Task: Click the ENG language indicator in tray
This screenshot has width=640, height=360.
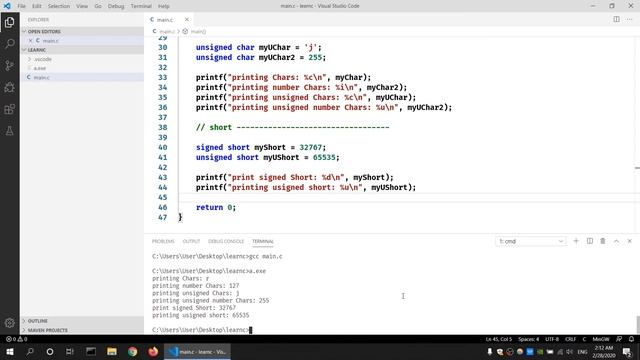Action: (582, 351)
